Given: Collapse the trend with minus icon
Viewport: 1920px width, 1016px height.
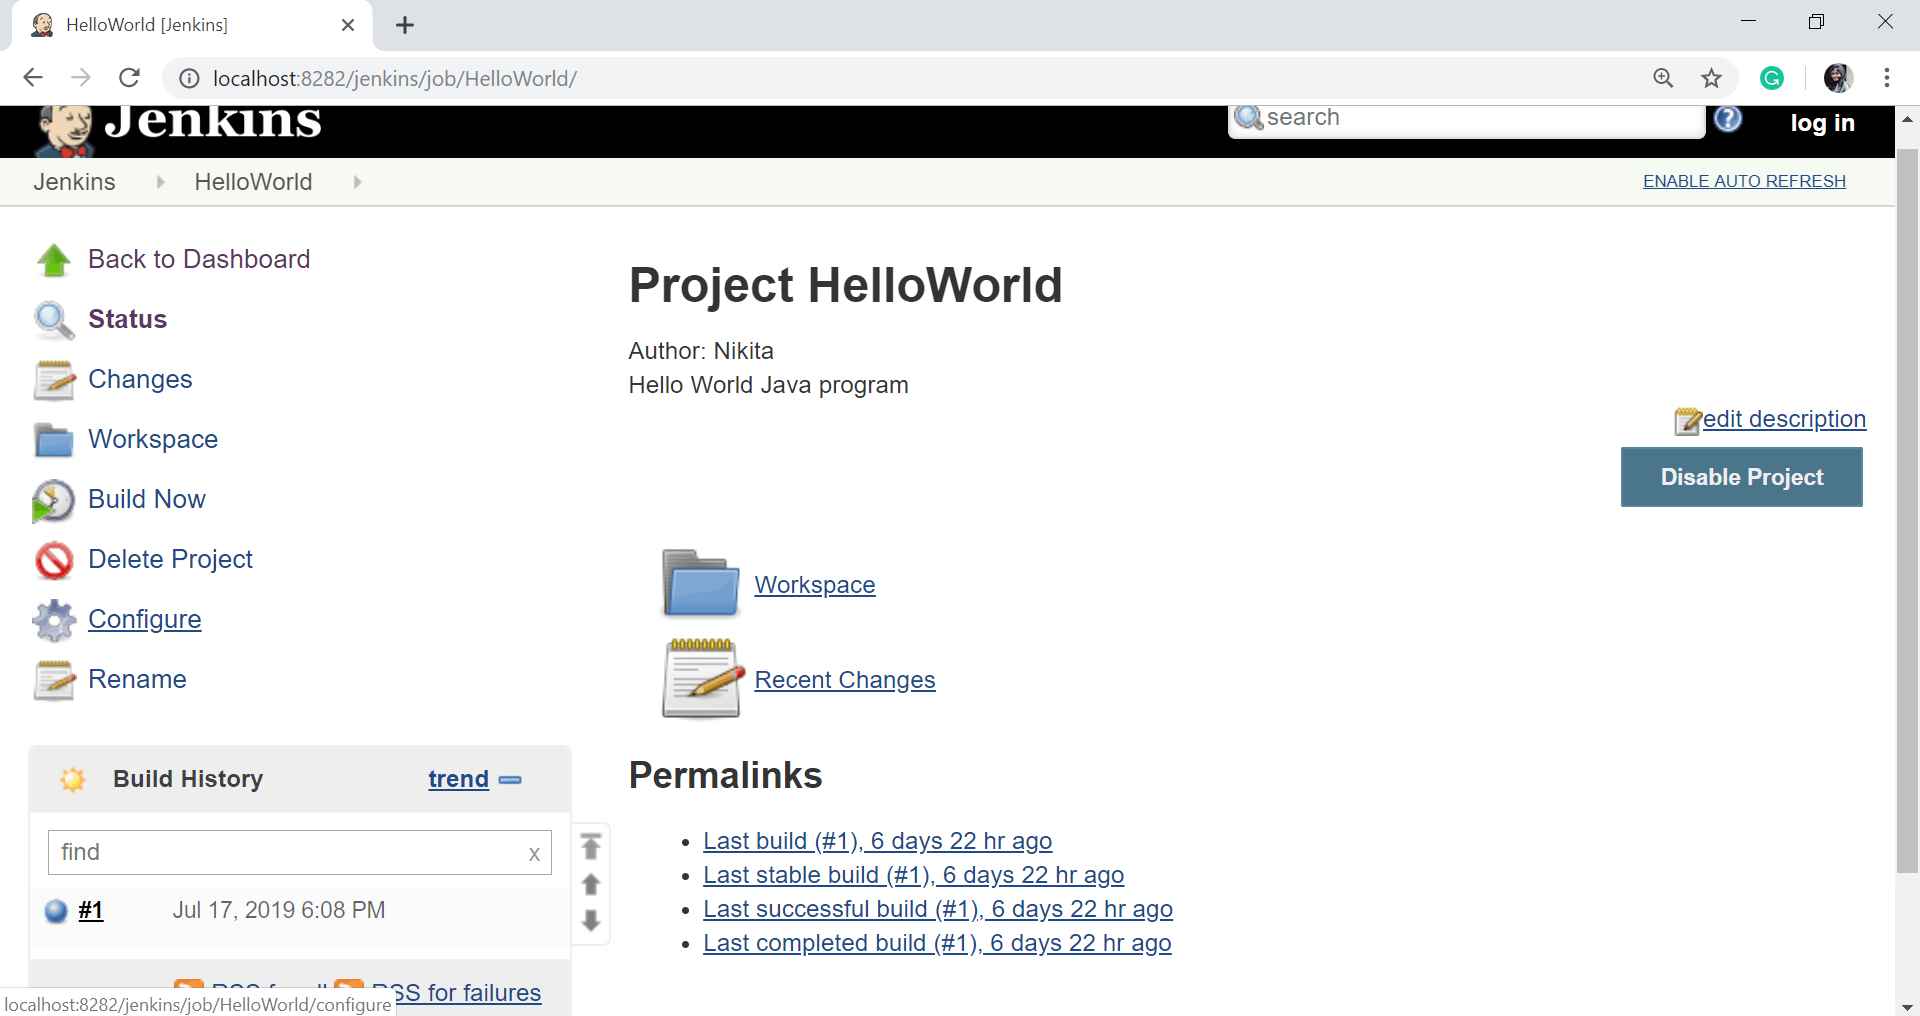Looking at the screenshot, I should (x=510, y=780).
